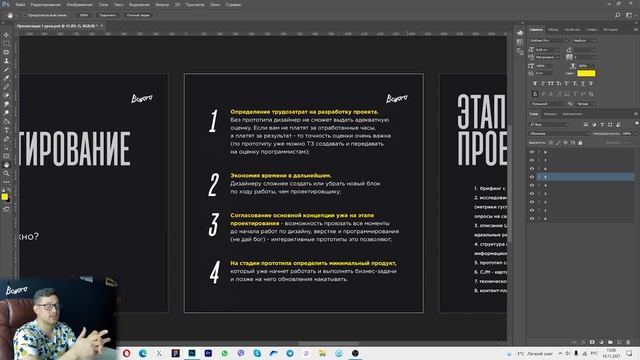The image size is (640, 360).
Task: Select the Rectangular Marquee tool
Action: 6,44
